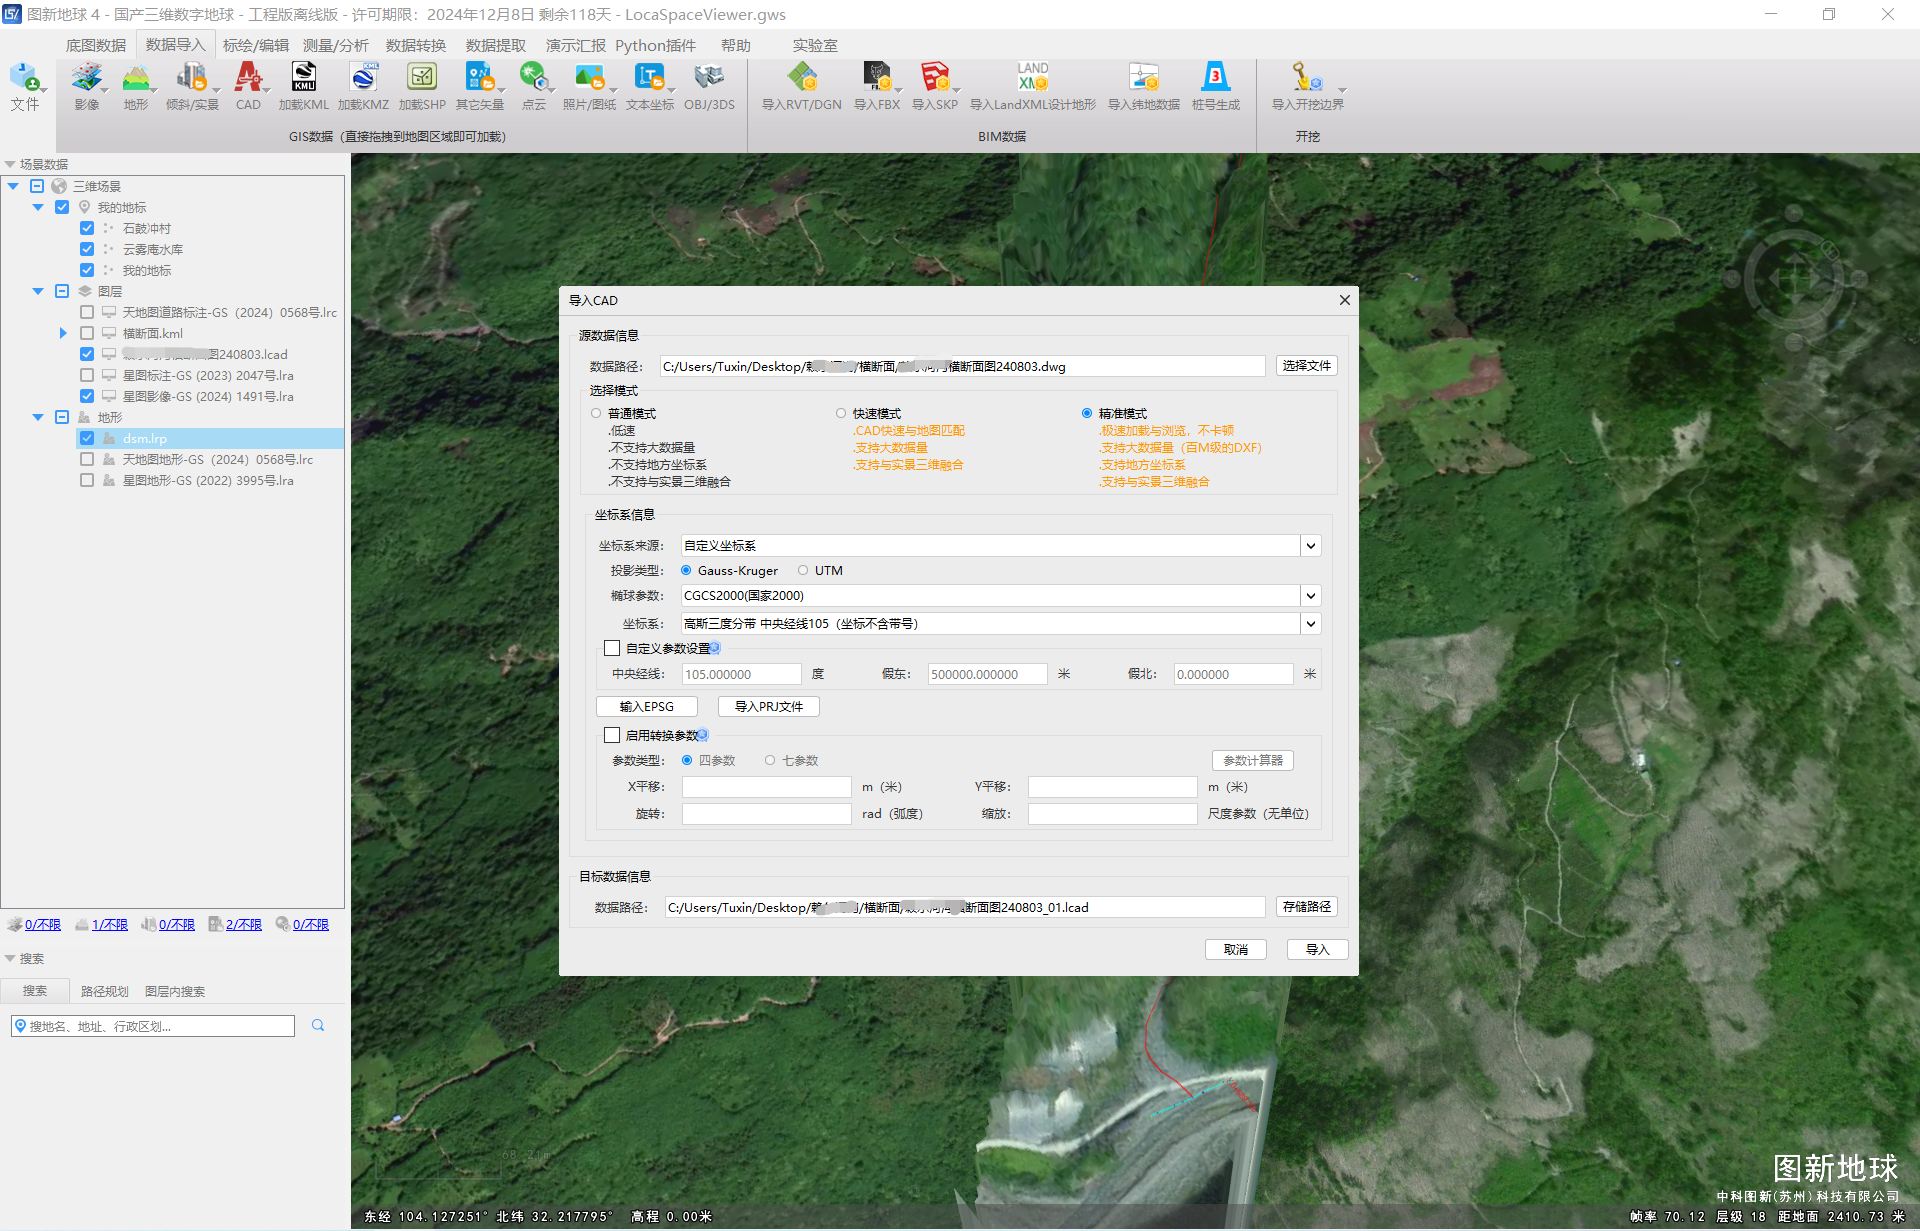Switch to the 测量/分析 ribbon tab
1920x1231 pixels.
[335, 45]
